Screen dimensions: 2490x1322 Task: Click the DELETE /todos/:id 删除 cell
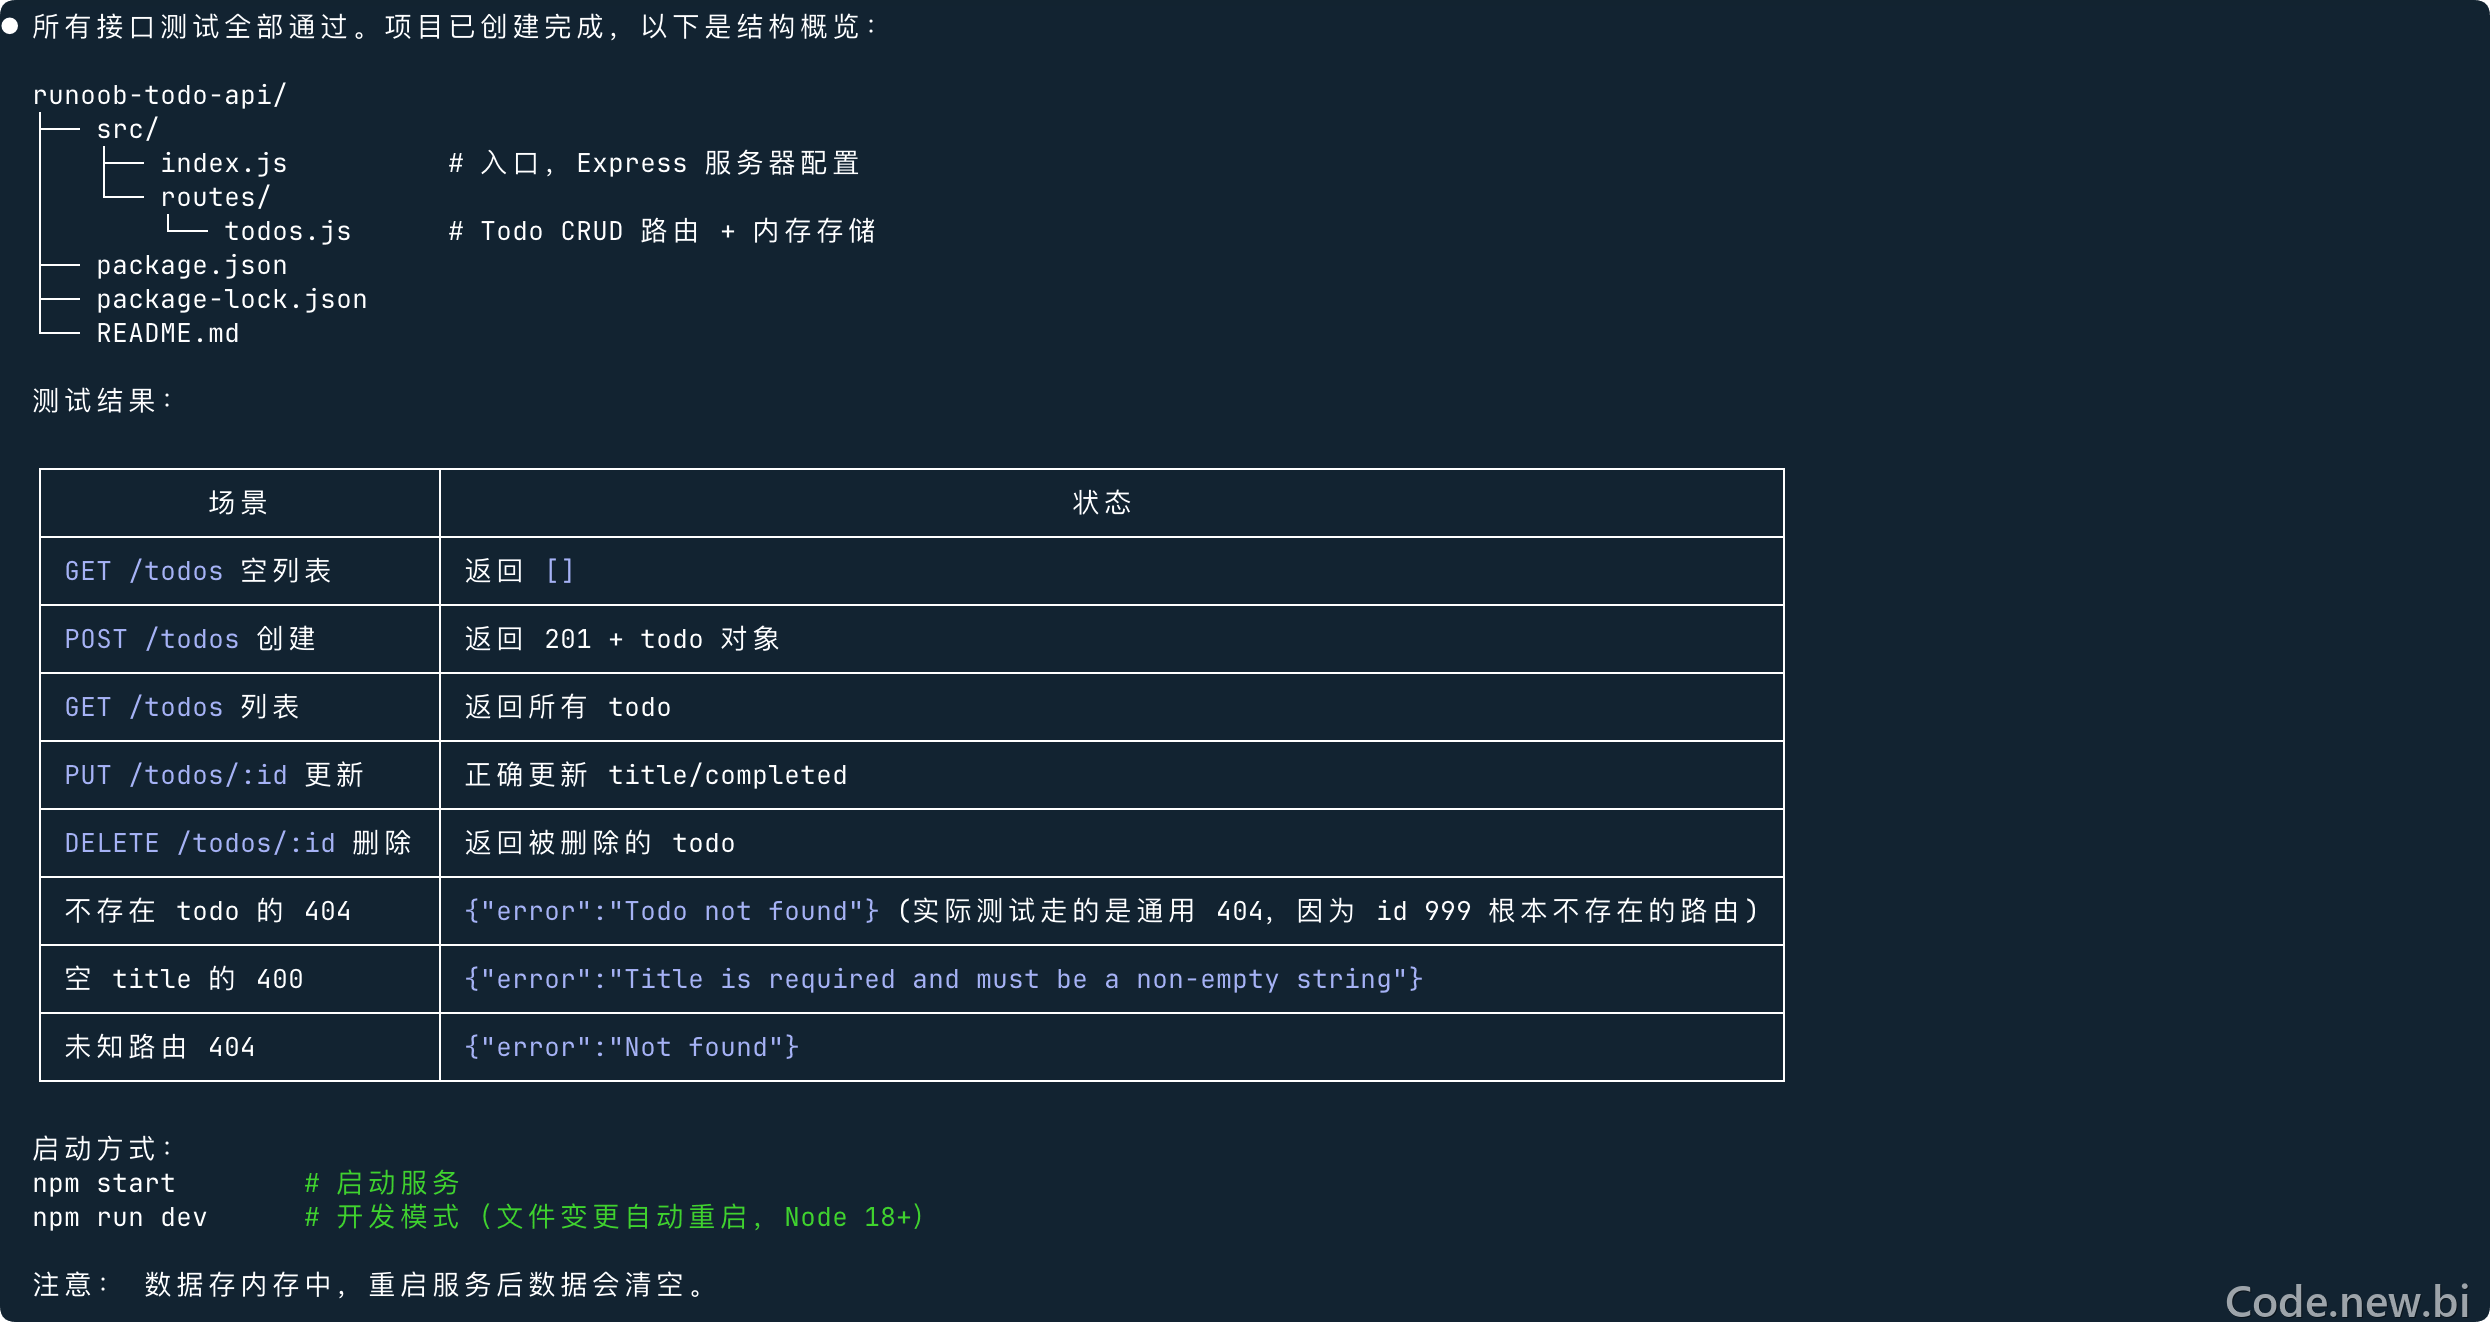point(239,843)
